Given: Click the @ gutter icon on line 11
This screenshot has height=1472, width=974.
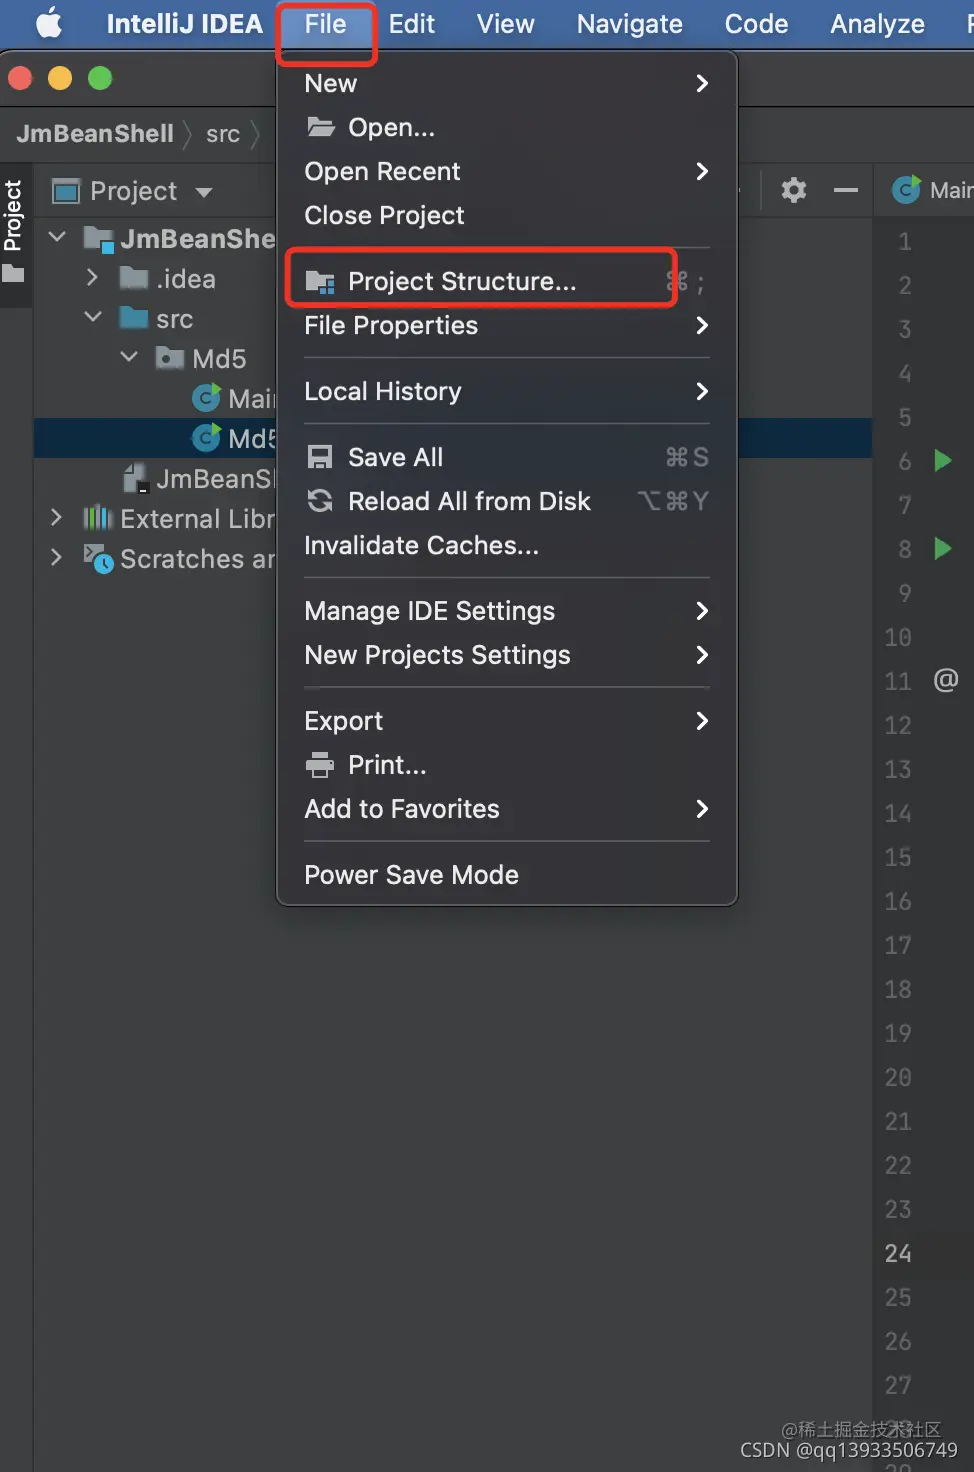Looking at the screenshot, I should point(945,681).
